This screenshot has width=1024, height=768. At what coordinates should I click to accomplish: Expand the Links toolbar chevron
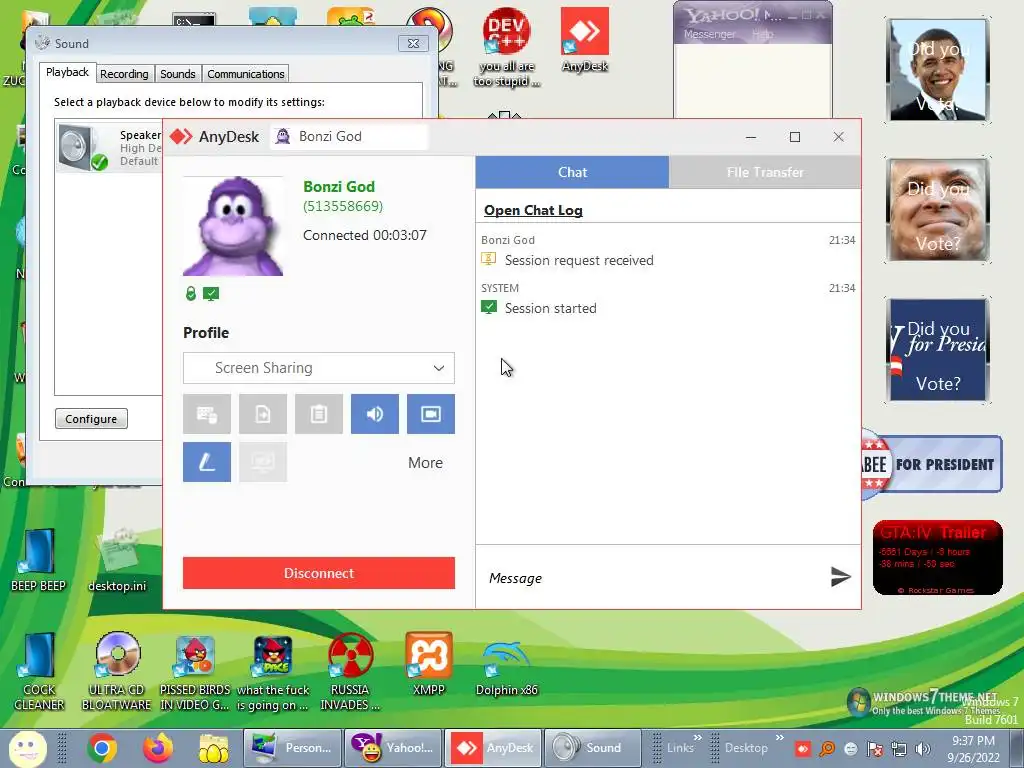click(x=697, y=738)
